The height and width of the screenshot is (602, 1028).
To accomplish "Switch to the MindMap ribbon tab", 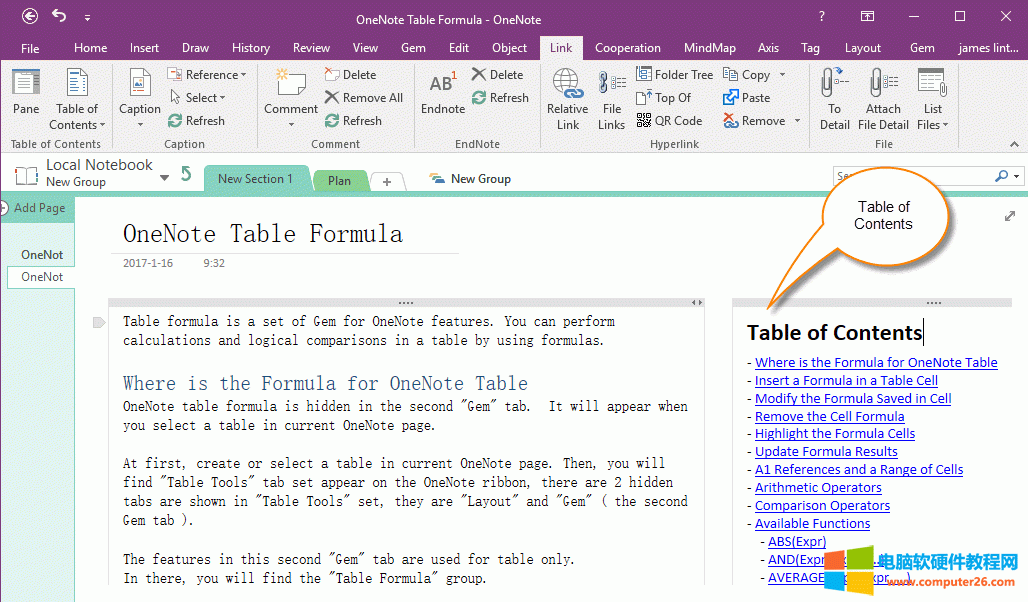I will [709, 48].
